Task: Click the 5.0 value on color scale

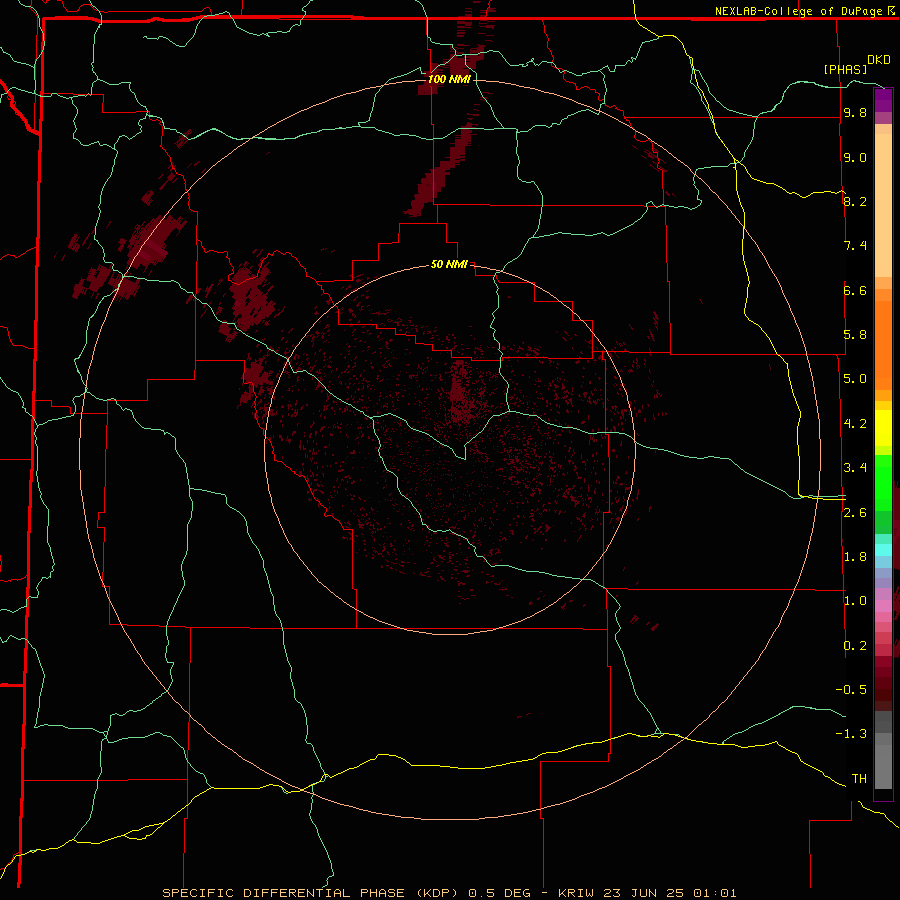Action: (x=855, y=379)
